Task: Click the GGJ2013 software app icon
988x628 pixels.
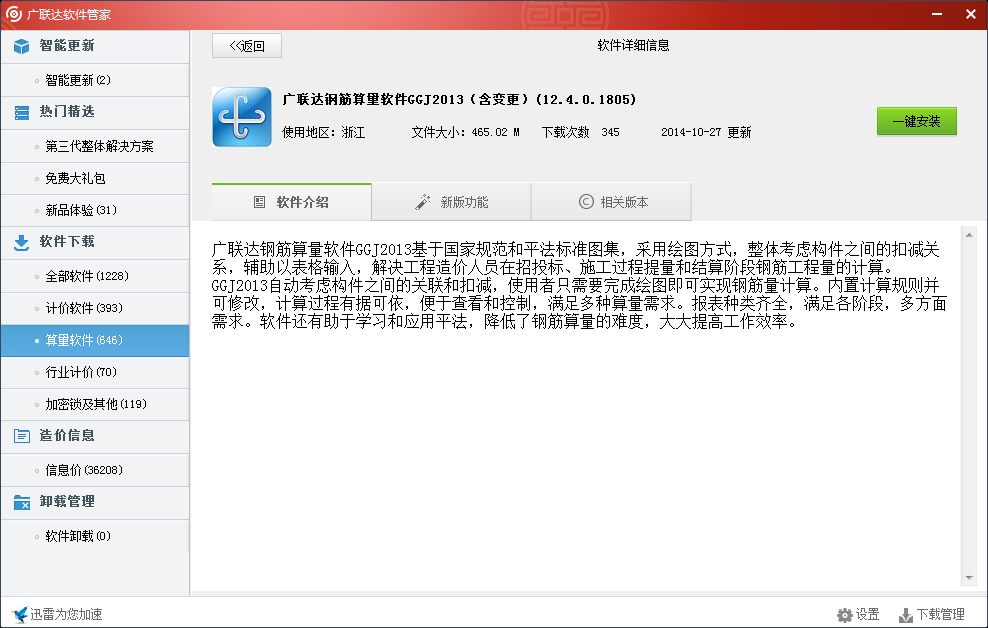Action: point(242,117)
